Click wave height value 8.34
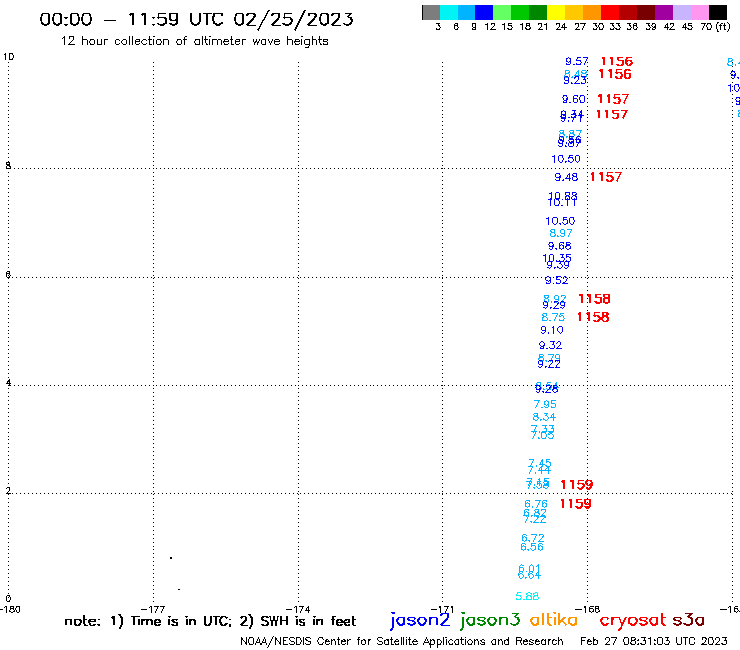The width and height of the screenshot is (740, 650). point(544,417)
